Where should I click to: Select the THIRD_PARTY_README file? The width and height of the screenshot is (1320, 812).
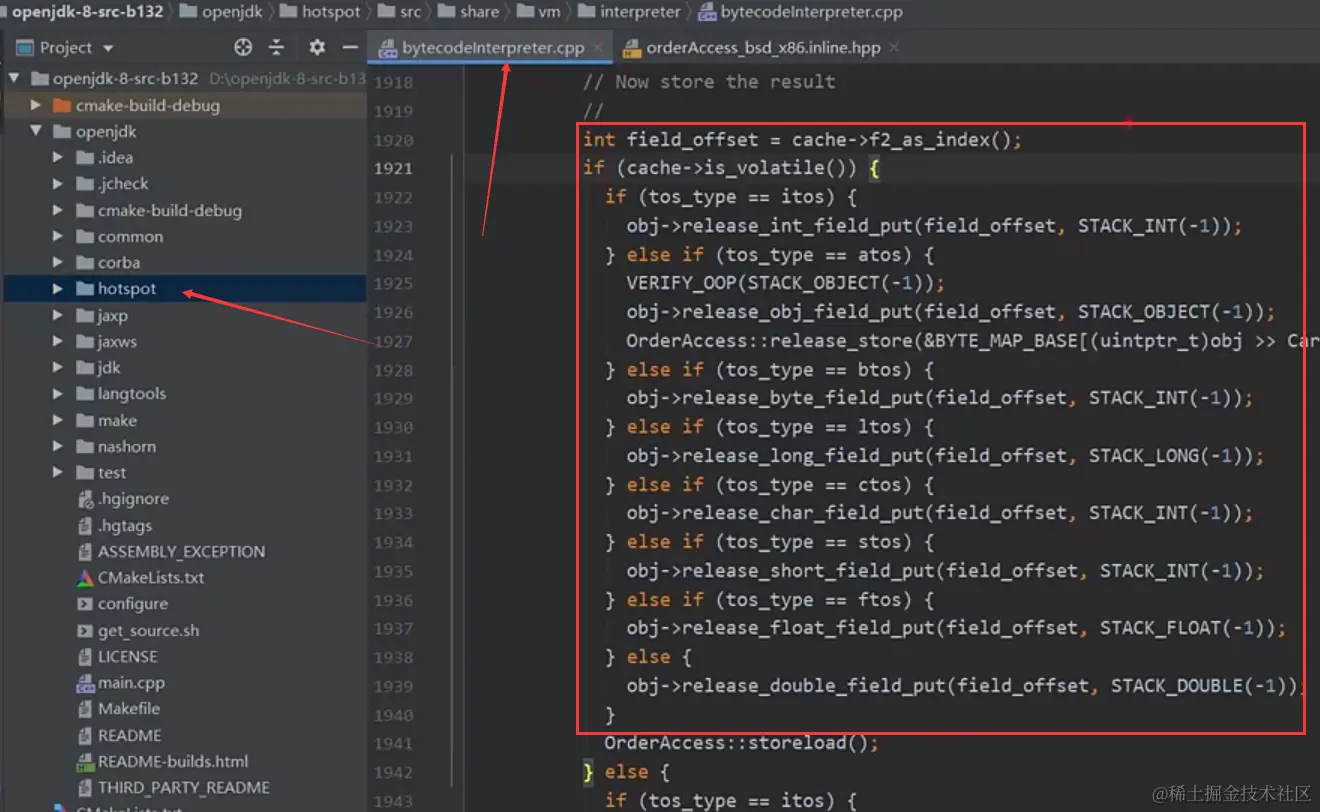tap(184, 787)
